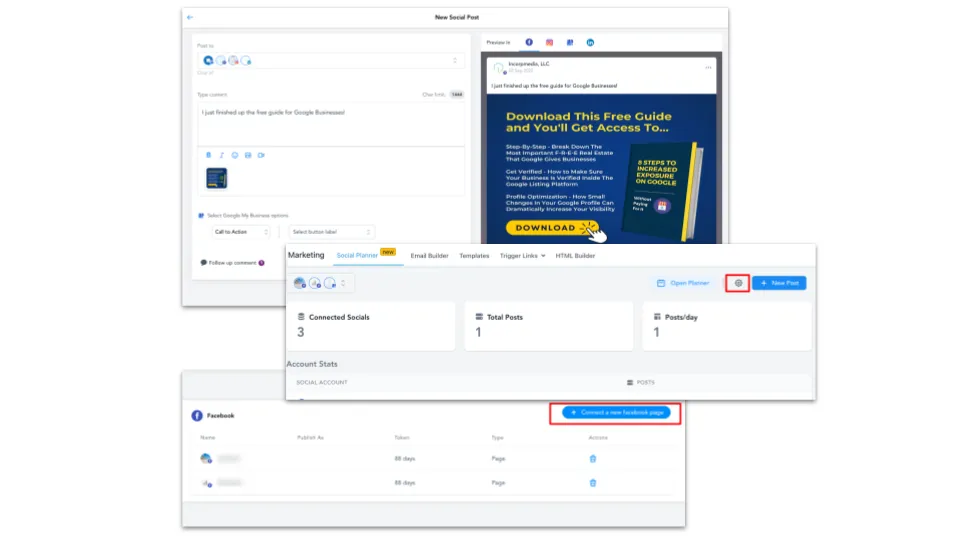Open Social Planner settings gear
Image resolution: width=960 pixels, height=540 pixels.
[x=738, y=283]
